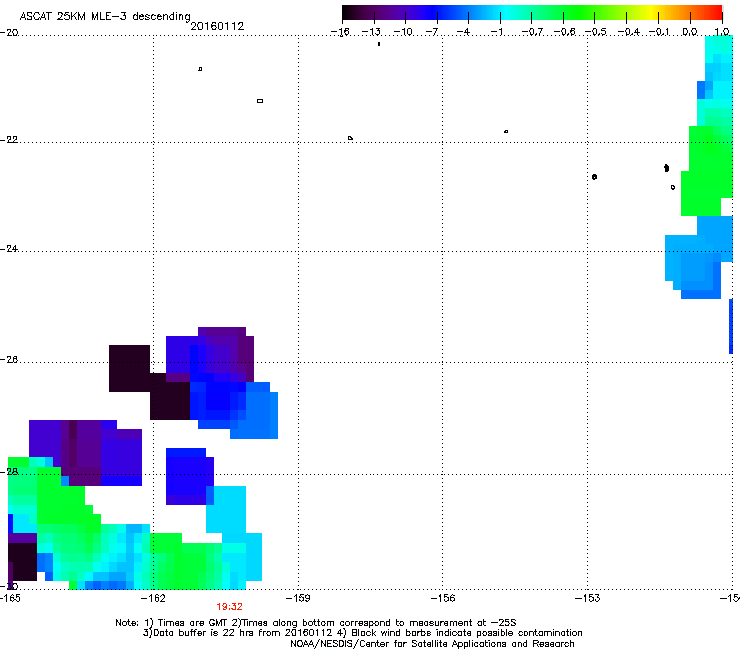Click the latitude axis label '-28'

coord(9,472)
